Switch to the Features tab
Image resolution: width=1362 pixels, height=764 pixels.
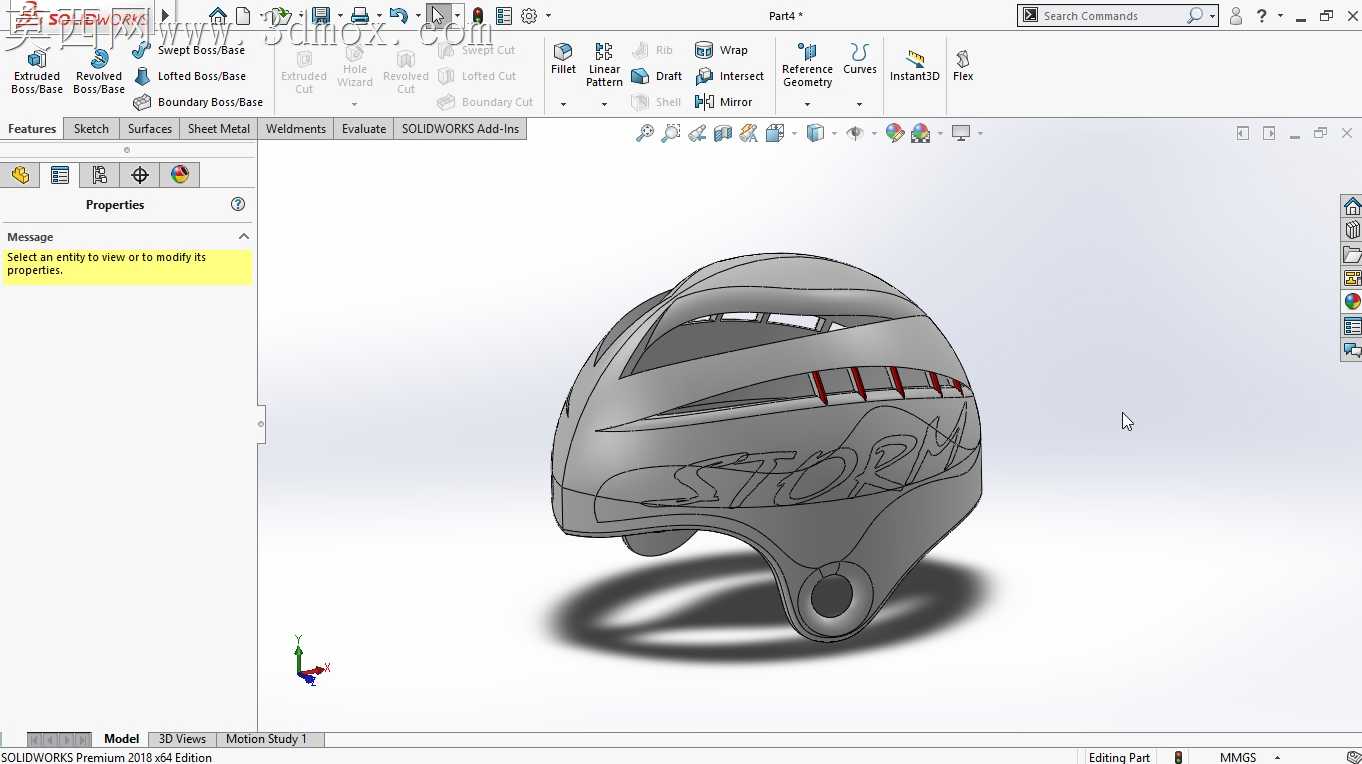[x=32, y=129]
